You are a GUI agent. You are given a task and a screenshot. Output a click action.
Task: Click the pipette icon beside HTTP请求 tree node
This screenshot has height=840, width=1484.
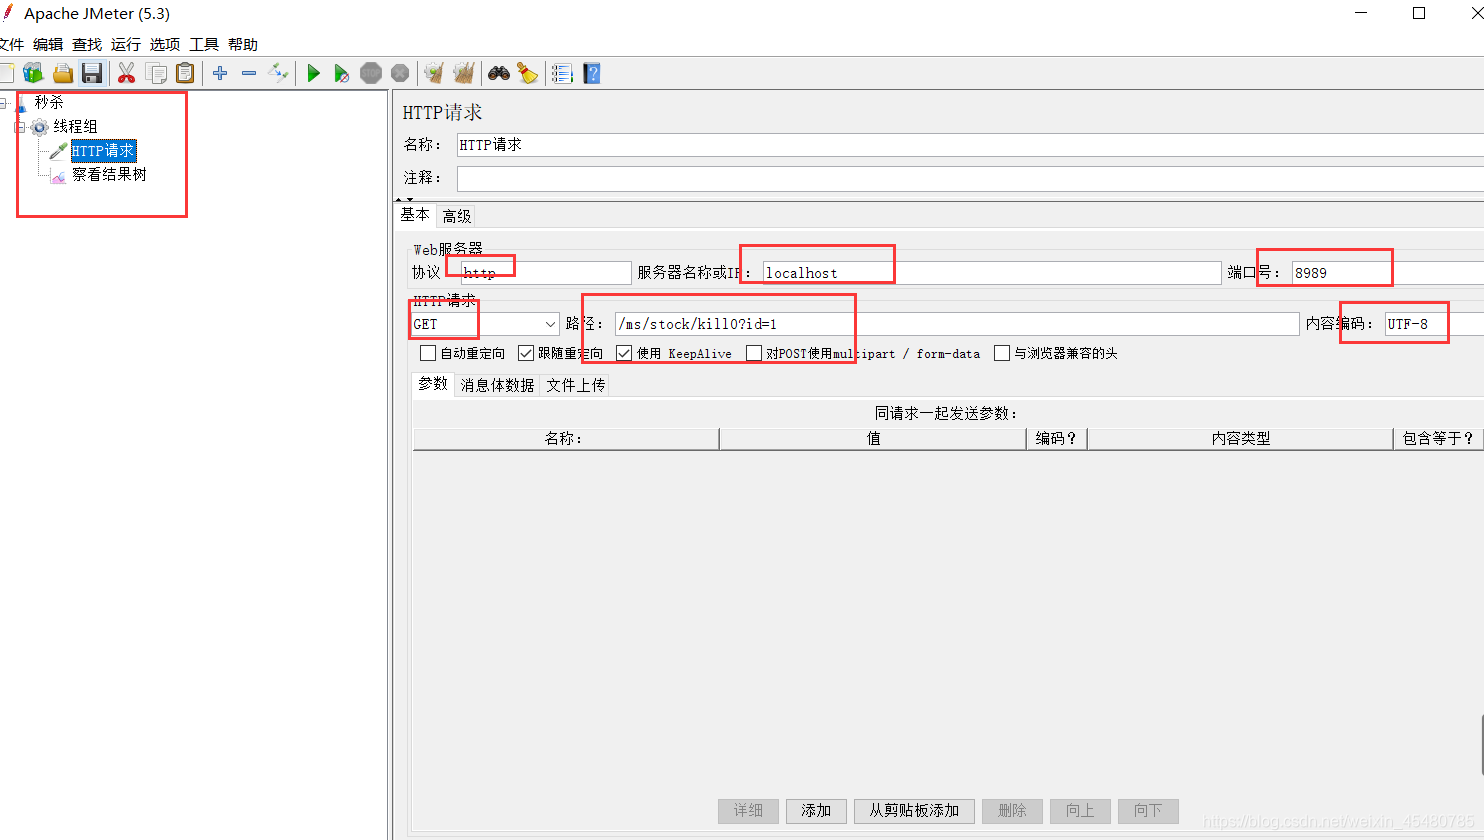click(x=59, y=151)
